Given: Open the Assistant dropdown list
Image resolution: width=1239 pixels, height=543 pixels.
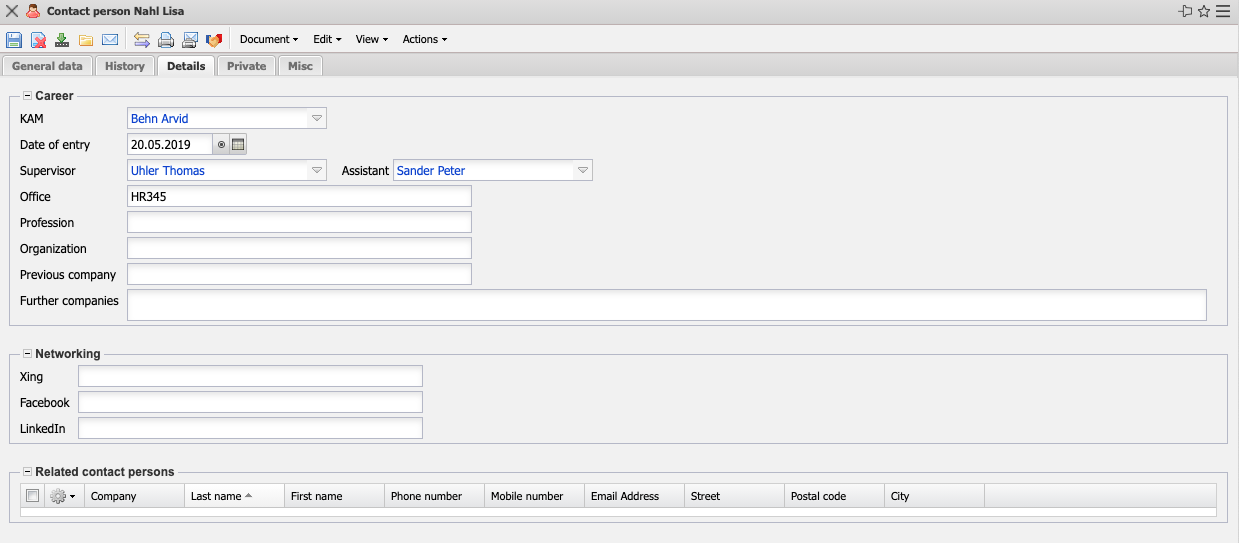Looking at the screenshot, I should click(582, 171).
